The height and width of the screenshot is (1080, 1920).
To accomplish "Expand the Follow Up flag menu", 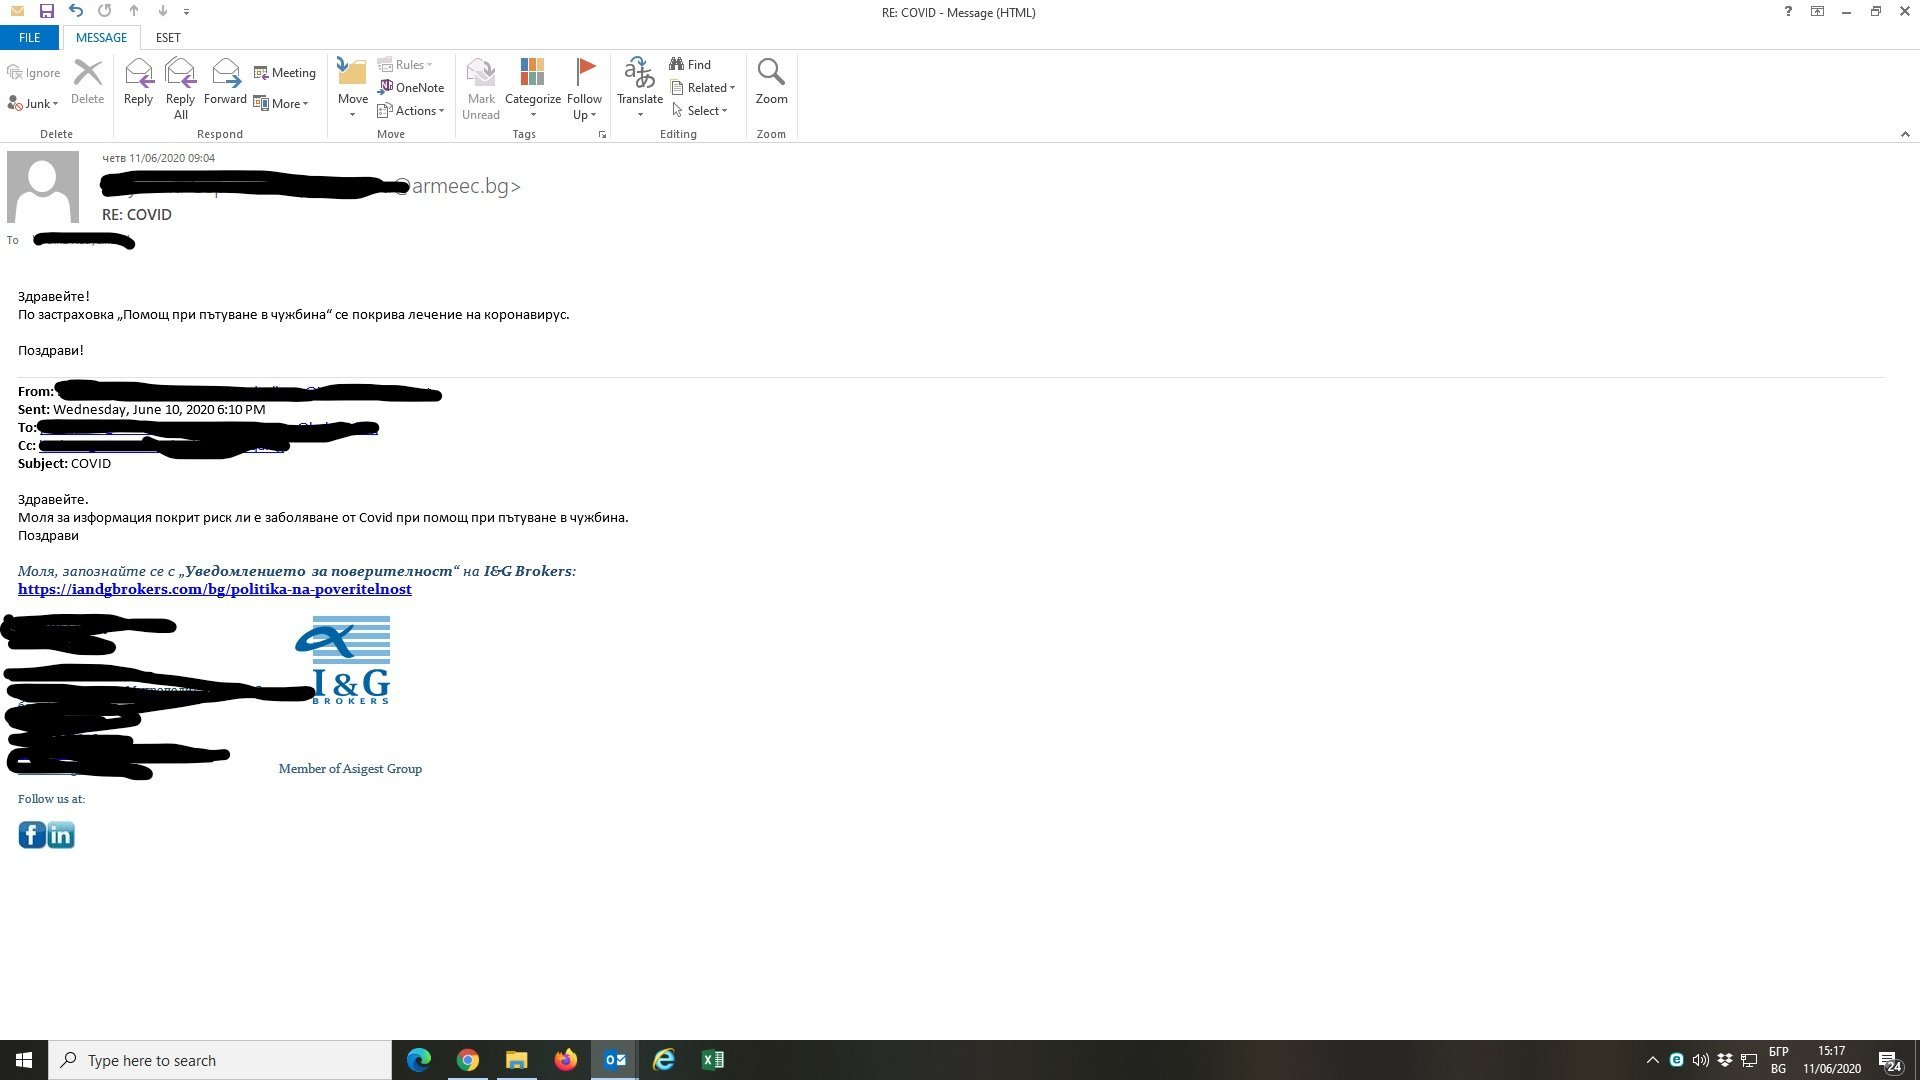I will pos(584,86).
